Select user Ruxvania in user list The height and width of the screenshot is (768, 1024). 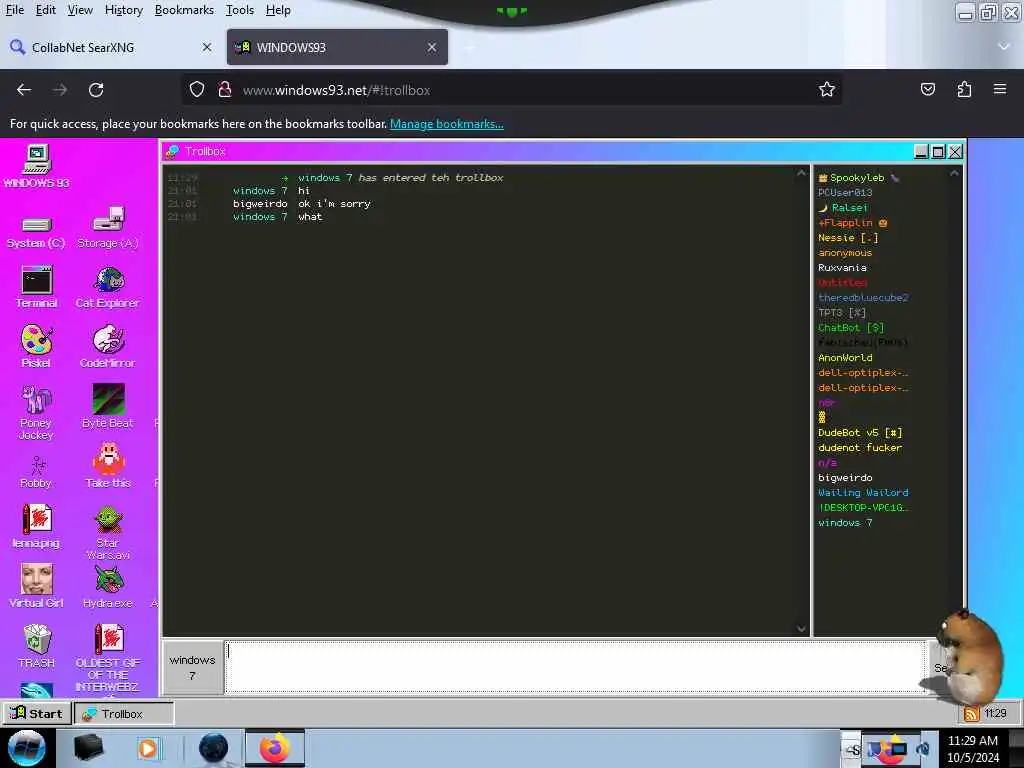[x=842, y=268]
